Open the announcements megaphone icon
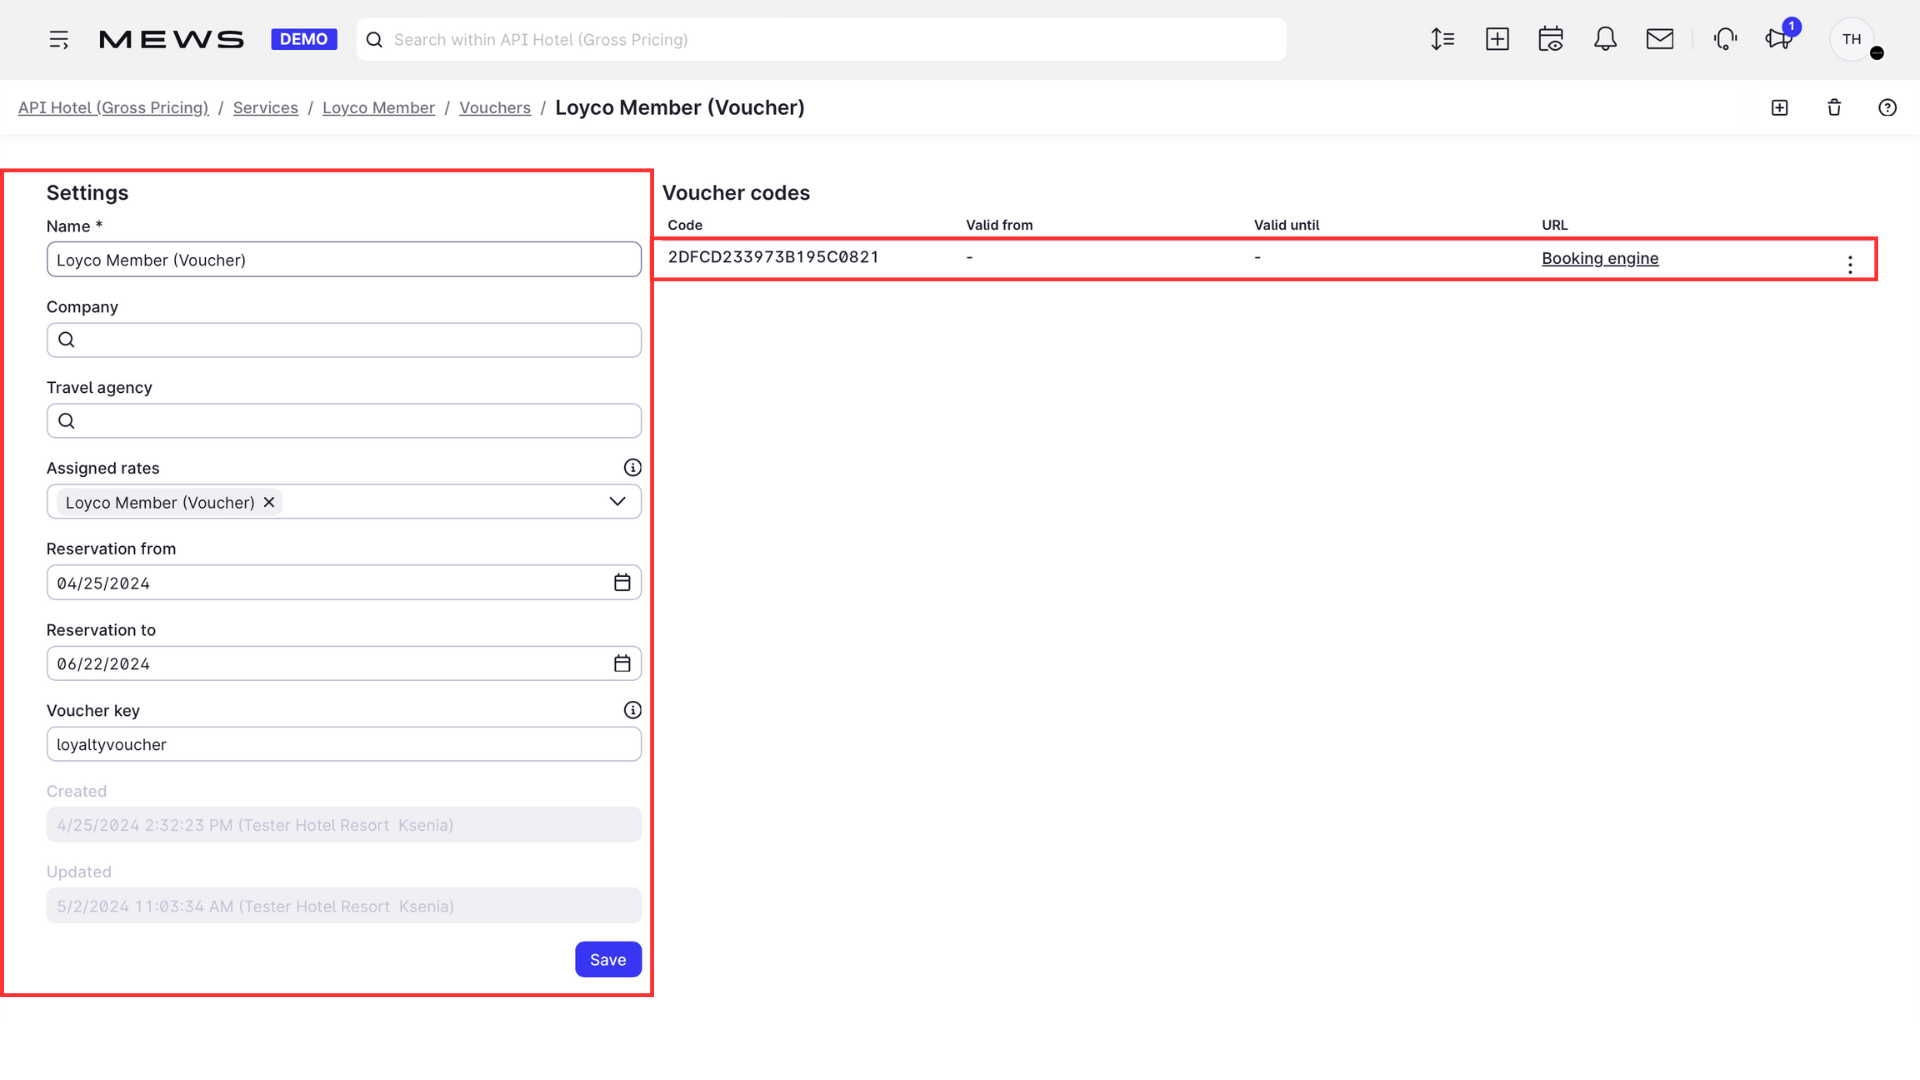The image size is (1920, 1080). pos(1779,39)
